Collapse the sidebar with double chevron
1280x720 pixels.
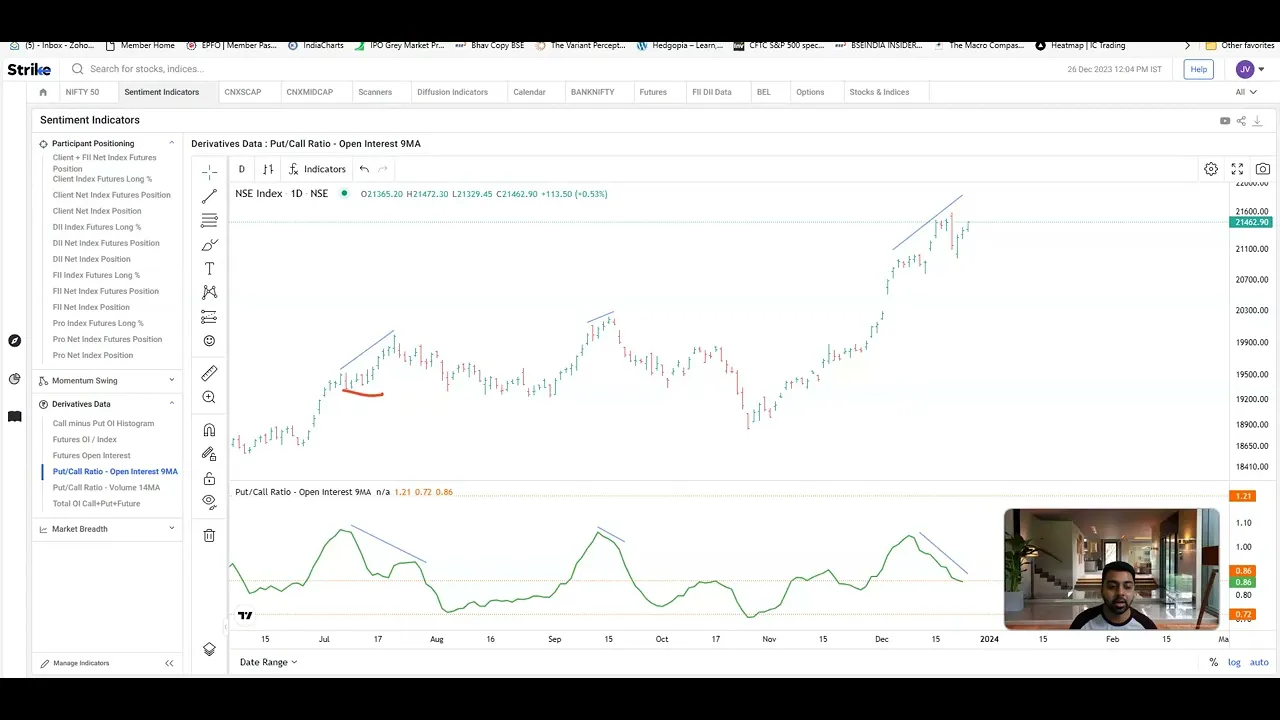[x=169, y=663]
